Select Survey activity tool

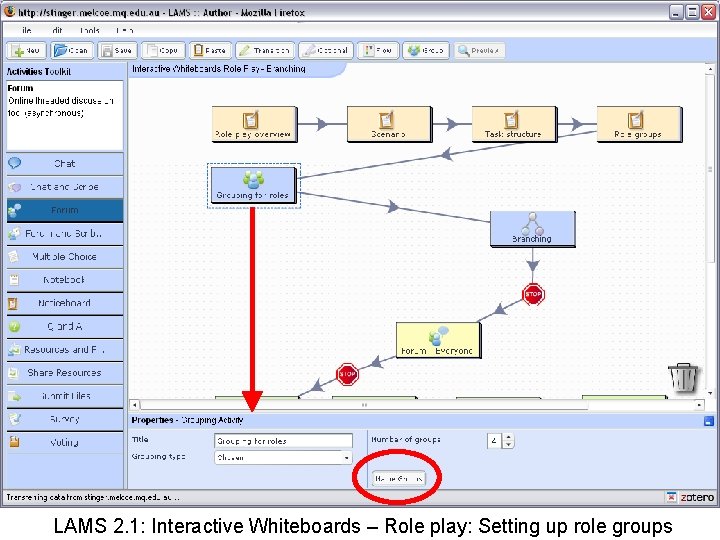(65, 419)
